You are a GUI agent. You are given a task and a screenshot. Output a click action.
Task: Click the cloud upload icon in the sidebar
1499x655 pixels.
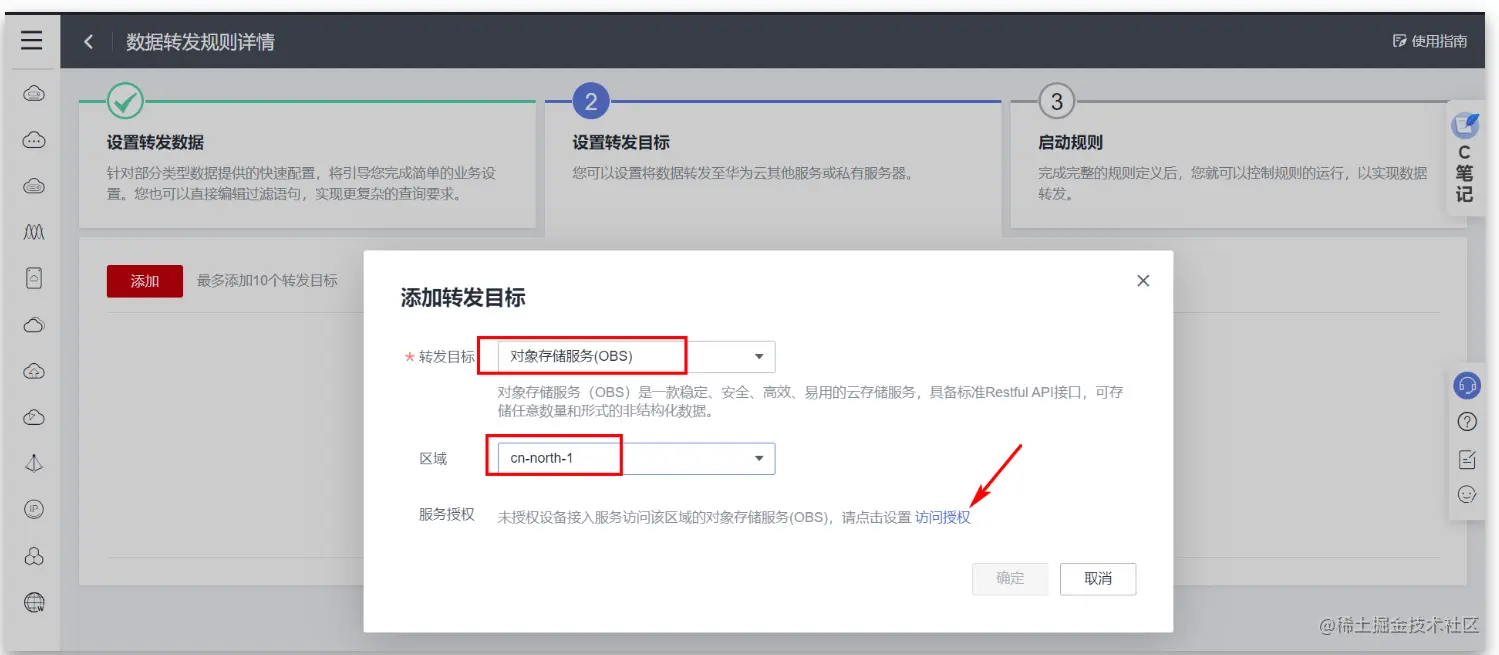coord(33,370)
